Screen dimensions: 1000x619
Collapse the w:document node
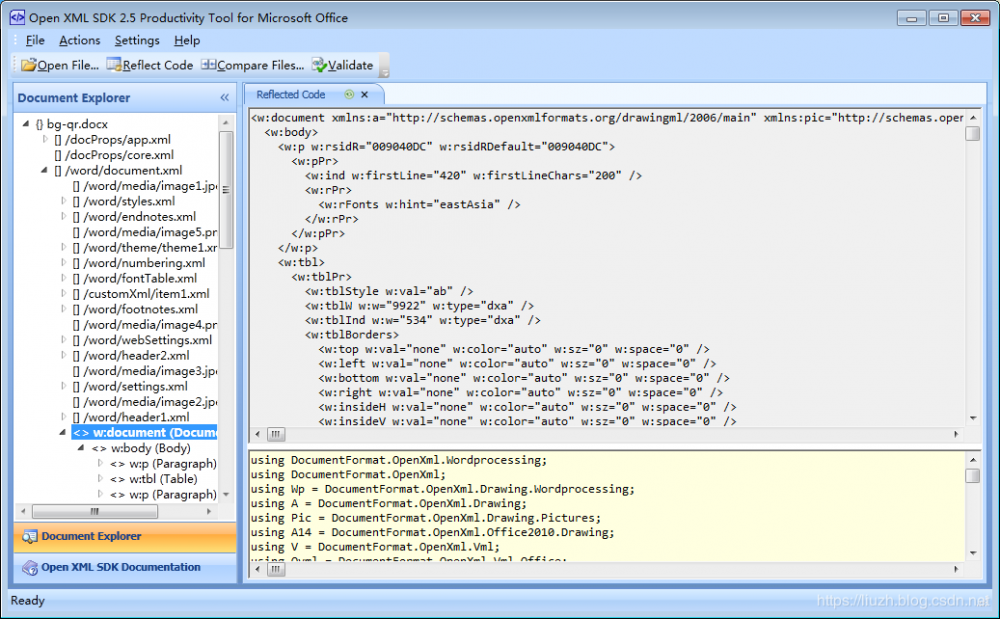click(62, 433)
